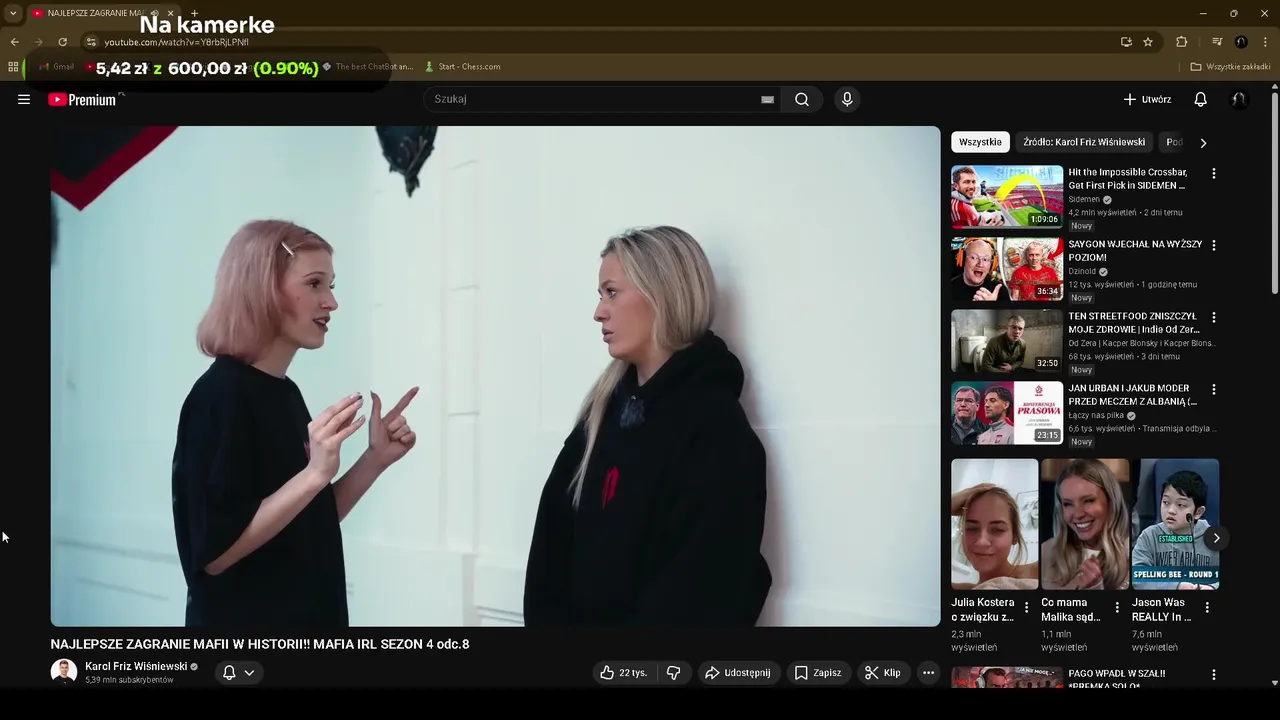1280x720 pixels.
Task: Open Julia Kostera short thumbnail
Action: click(x=994, y=524)
